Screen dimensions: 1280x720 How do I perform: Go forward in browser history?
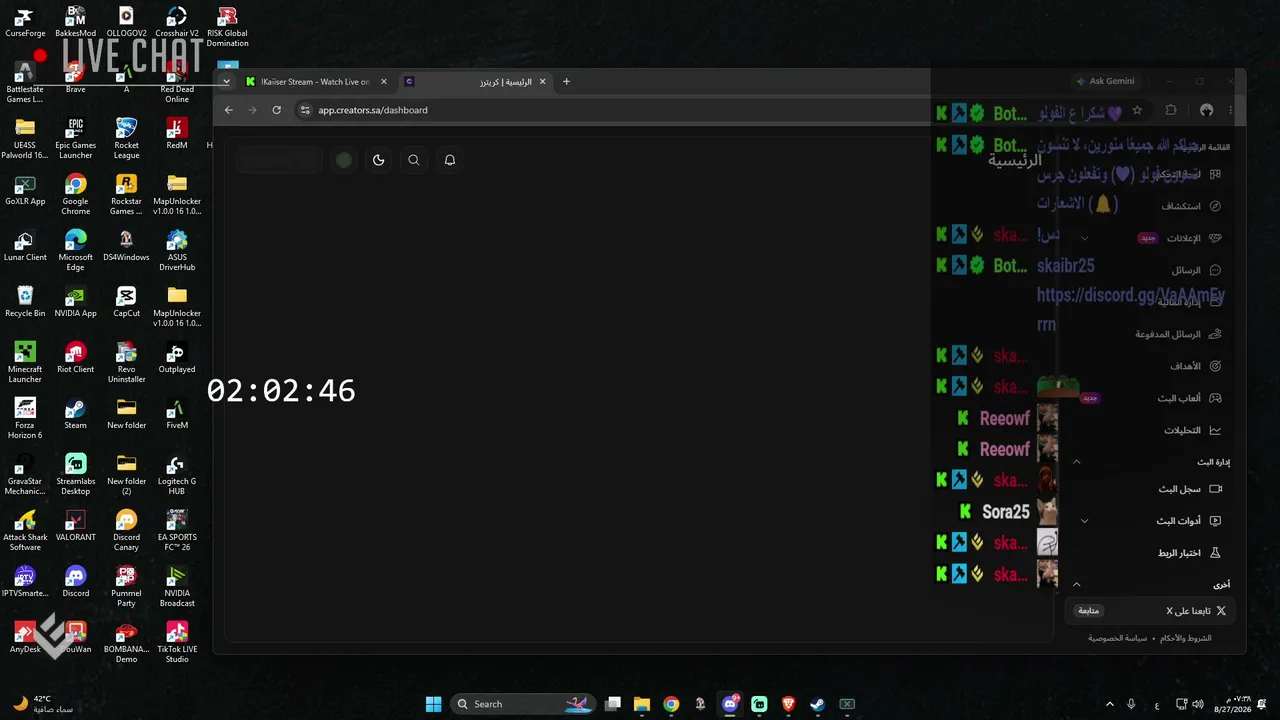[x=252, y=110]
